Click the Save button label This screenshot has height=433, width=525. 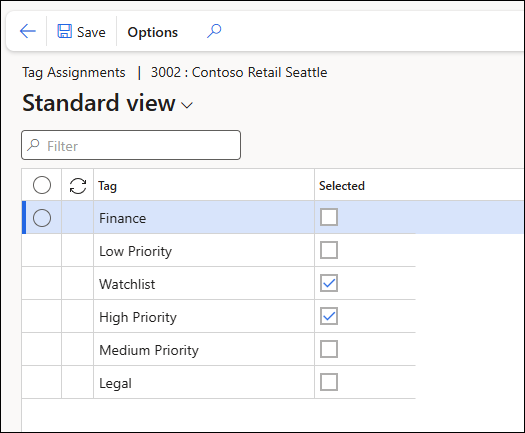pyautogui.click(x=91, y=32)
